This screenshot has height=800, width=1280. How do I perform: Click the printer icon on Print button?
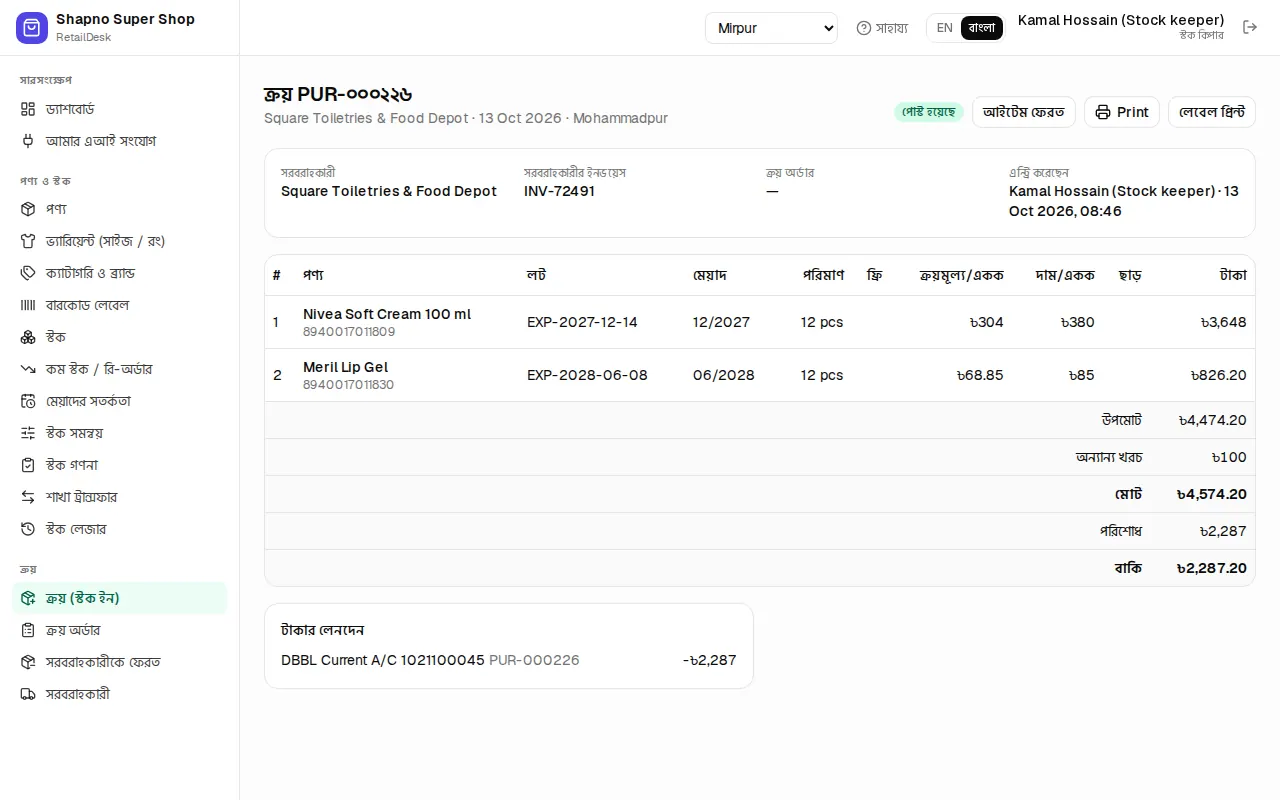pyautogui.click(x=1103, y=112)
